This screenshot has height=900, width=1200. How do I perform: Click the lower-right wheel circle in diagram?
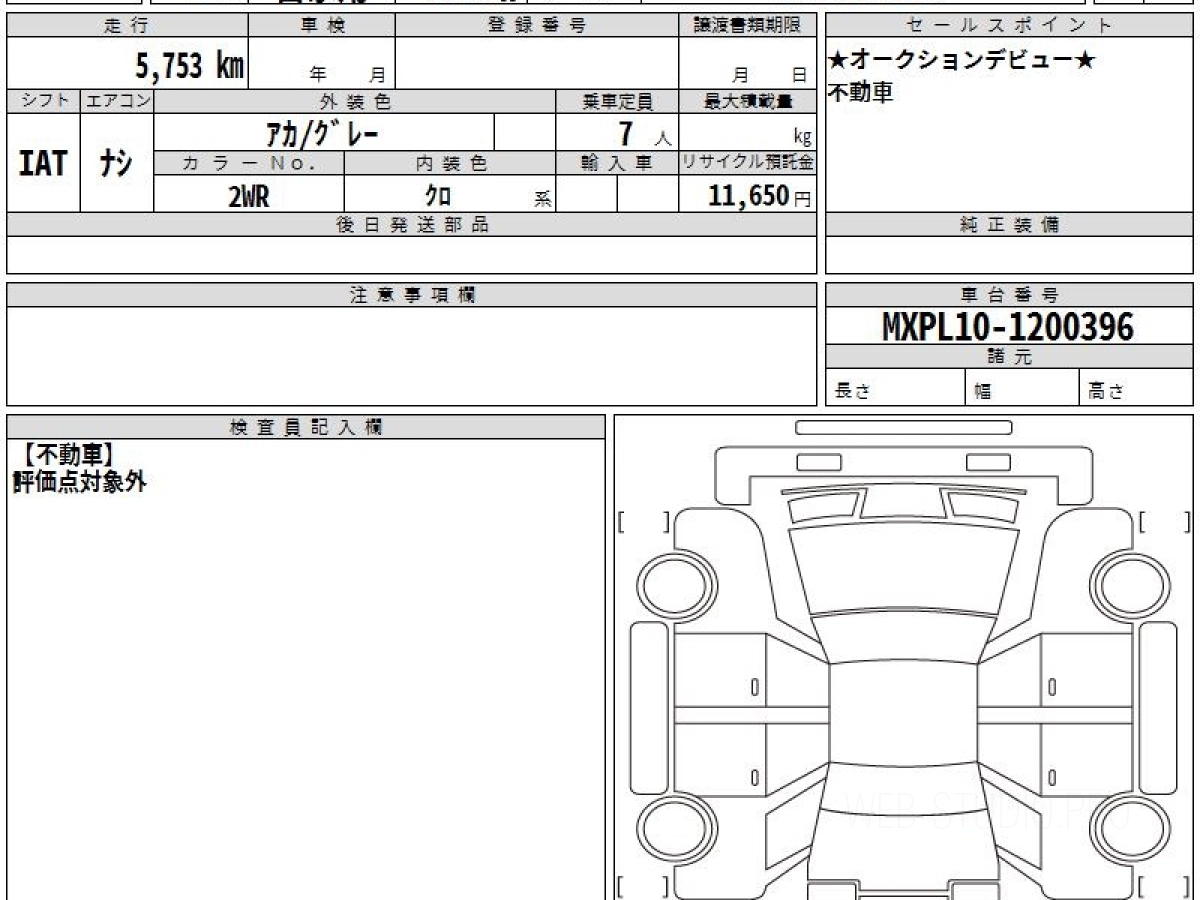[x=1132, y=829]
